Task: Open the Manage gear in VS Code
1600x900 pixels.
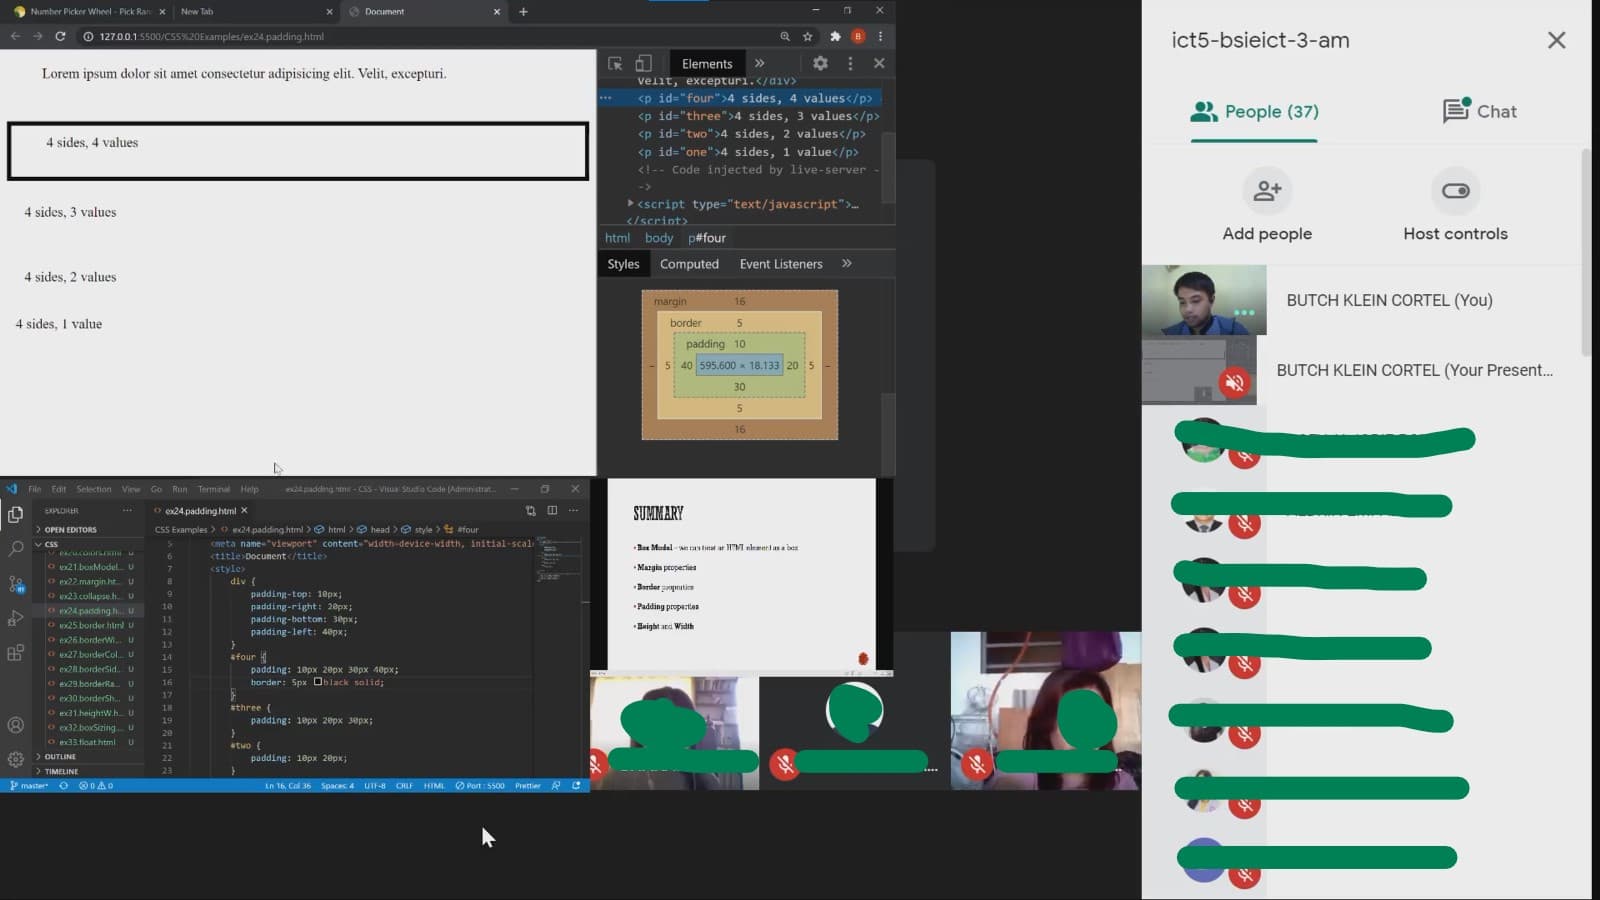Action: click(x=15, y=759)
